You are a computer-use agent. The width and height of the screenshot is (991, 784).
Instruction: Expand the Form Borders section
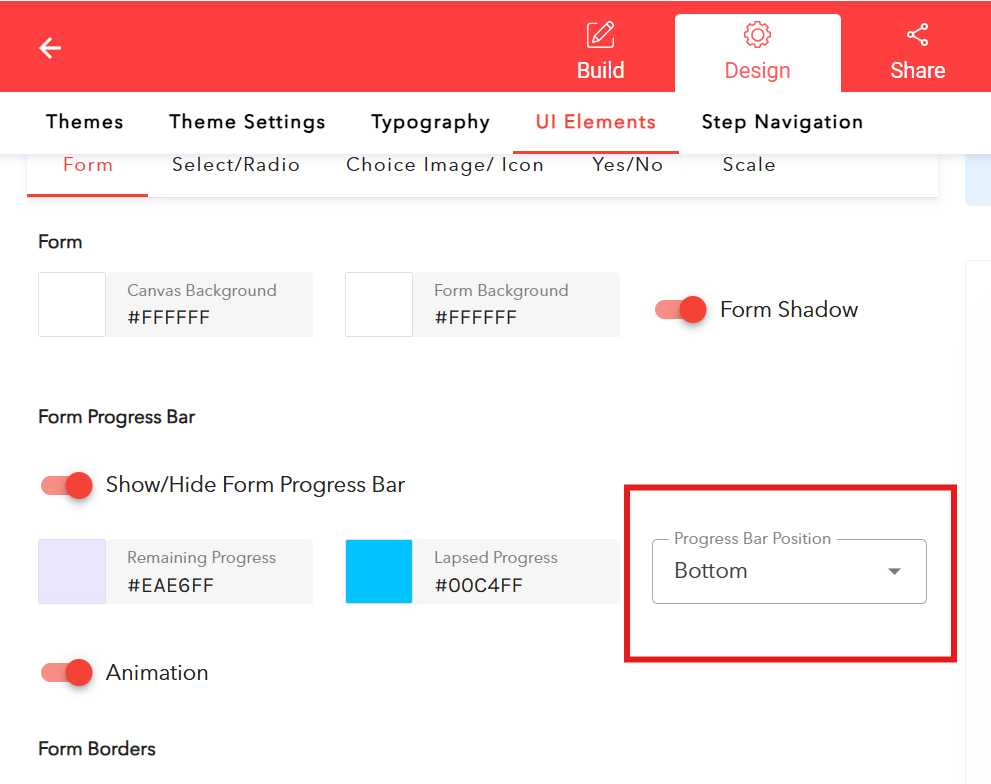tap(95, 749)
